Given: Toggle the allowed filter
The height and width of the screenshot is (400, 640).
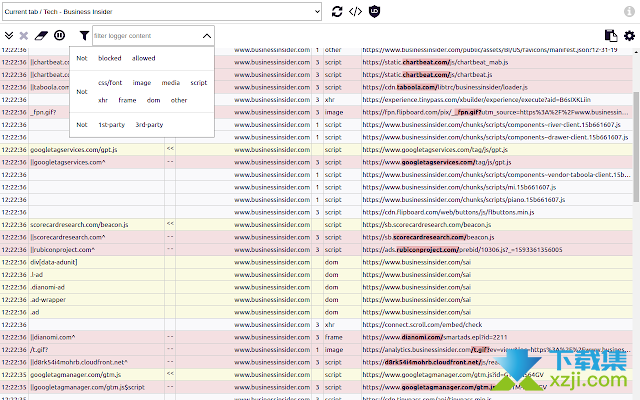Looking at the screenshot, I should tap(144, 58).
